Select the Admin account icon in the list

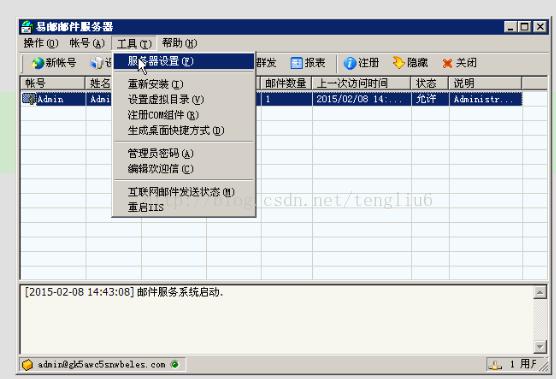click(29, 99)
